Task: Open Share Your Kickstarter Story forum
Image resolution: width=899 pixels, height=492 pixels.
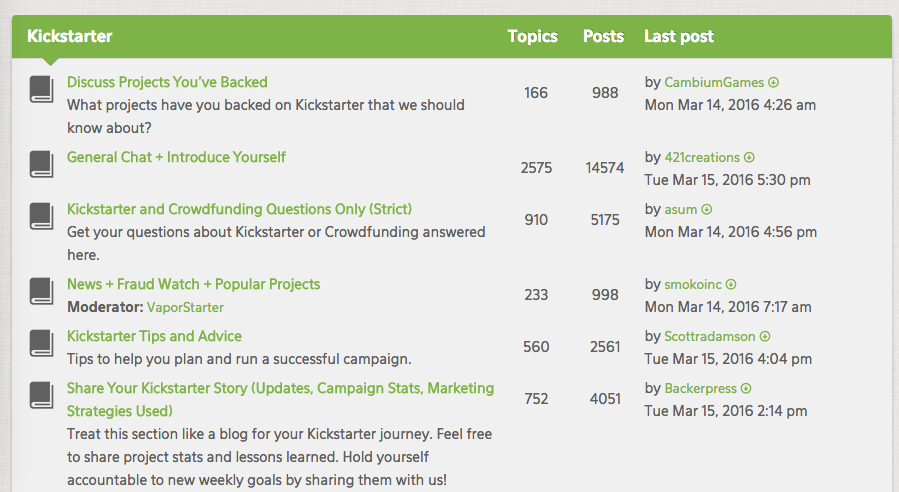Action: point(280,388)
